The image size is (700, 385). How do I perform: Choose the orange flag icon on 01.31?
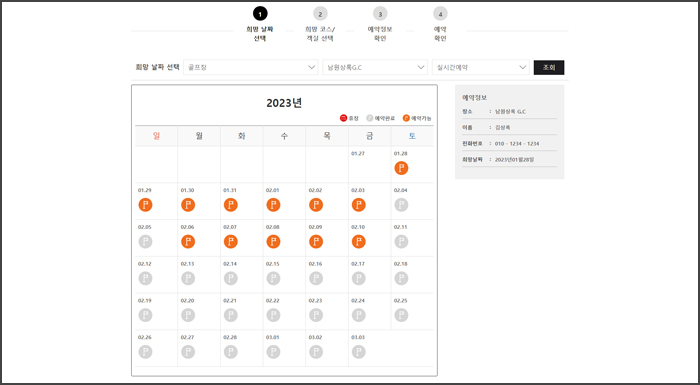[230, 205]
